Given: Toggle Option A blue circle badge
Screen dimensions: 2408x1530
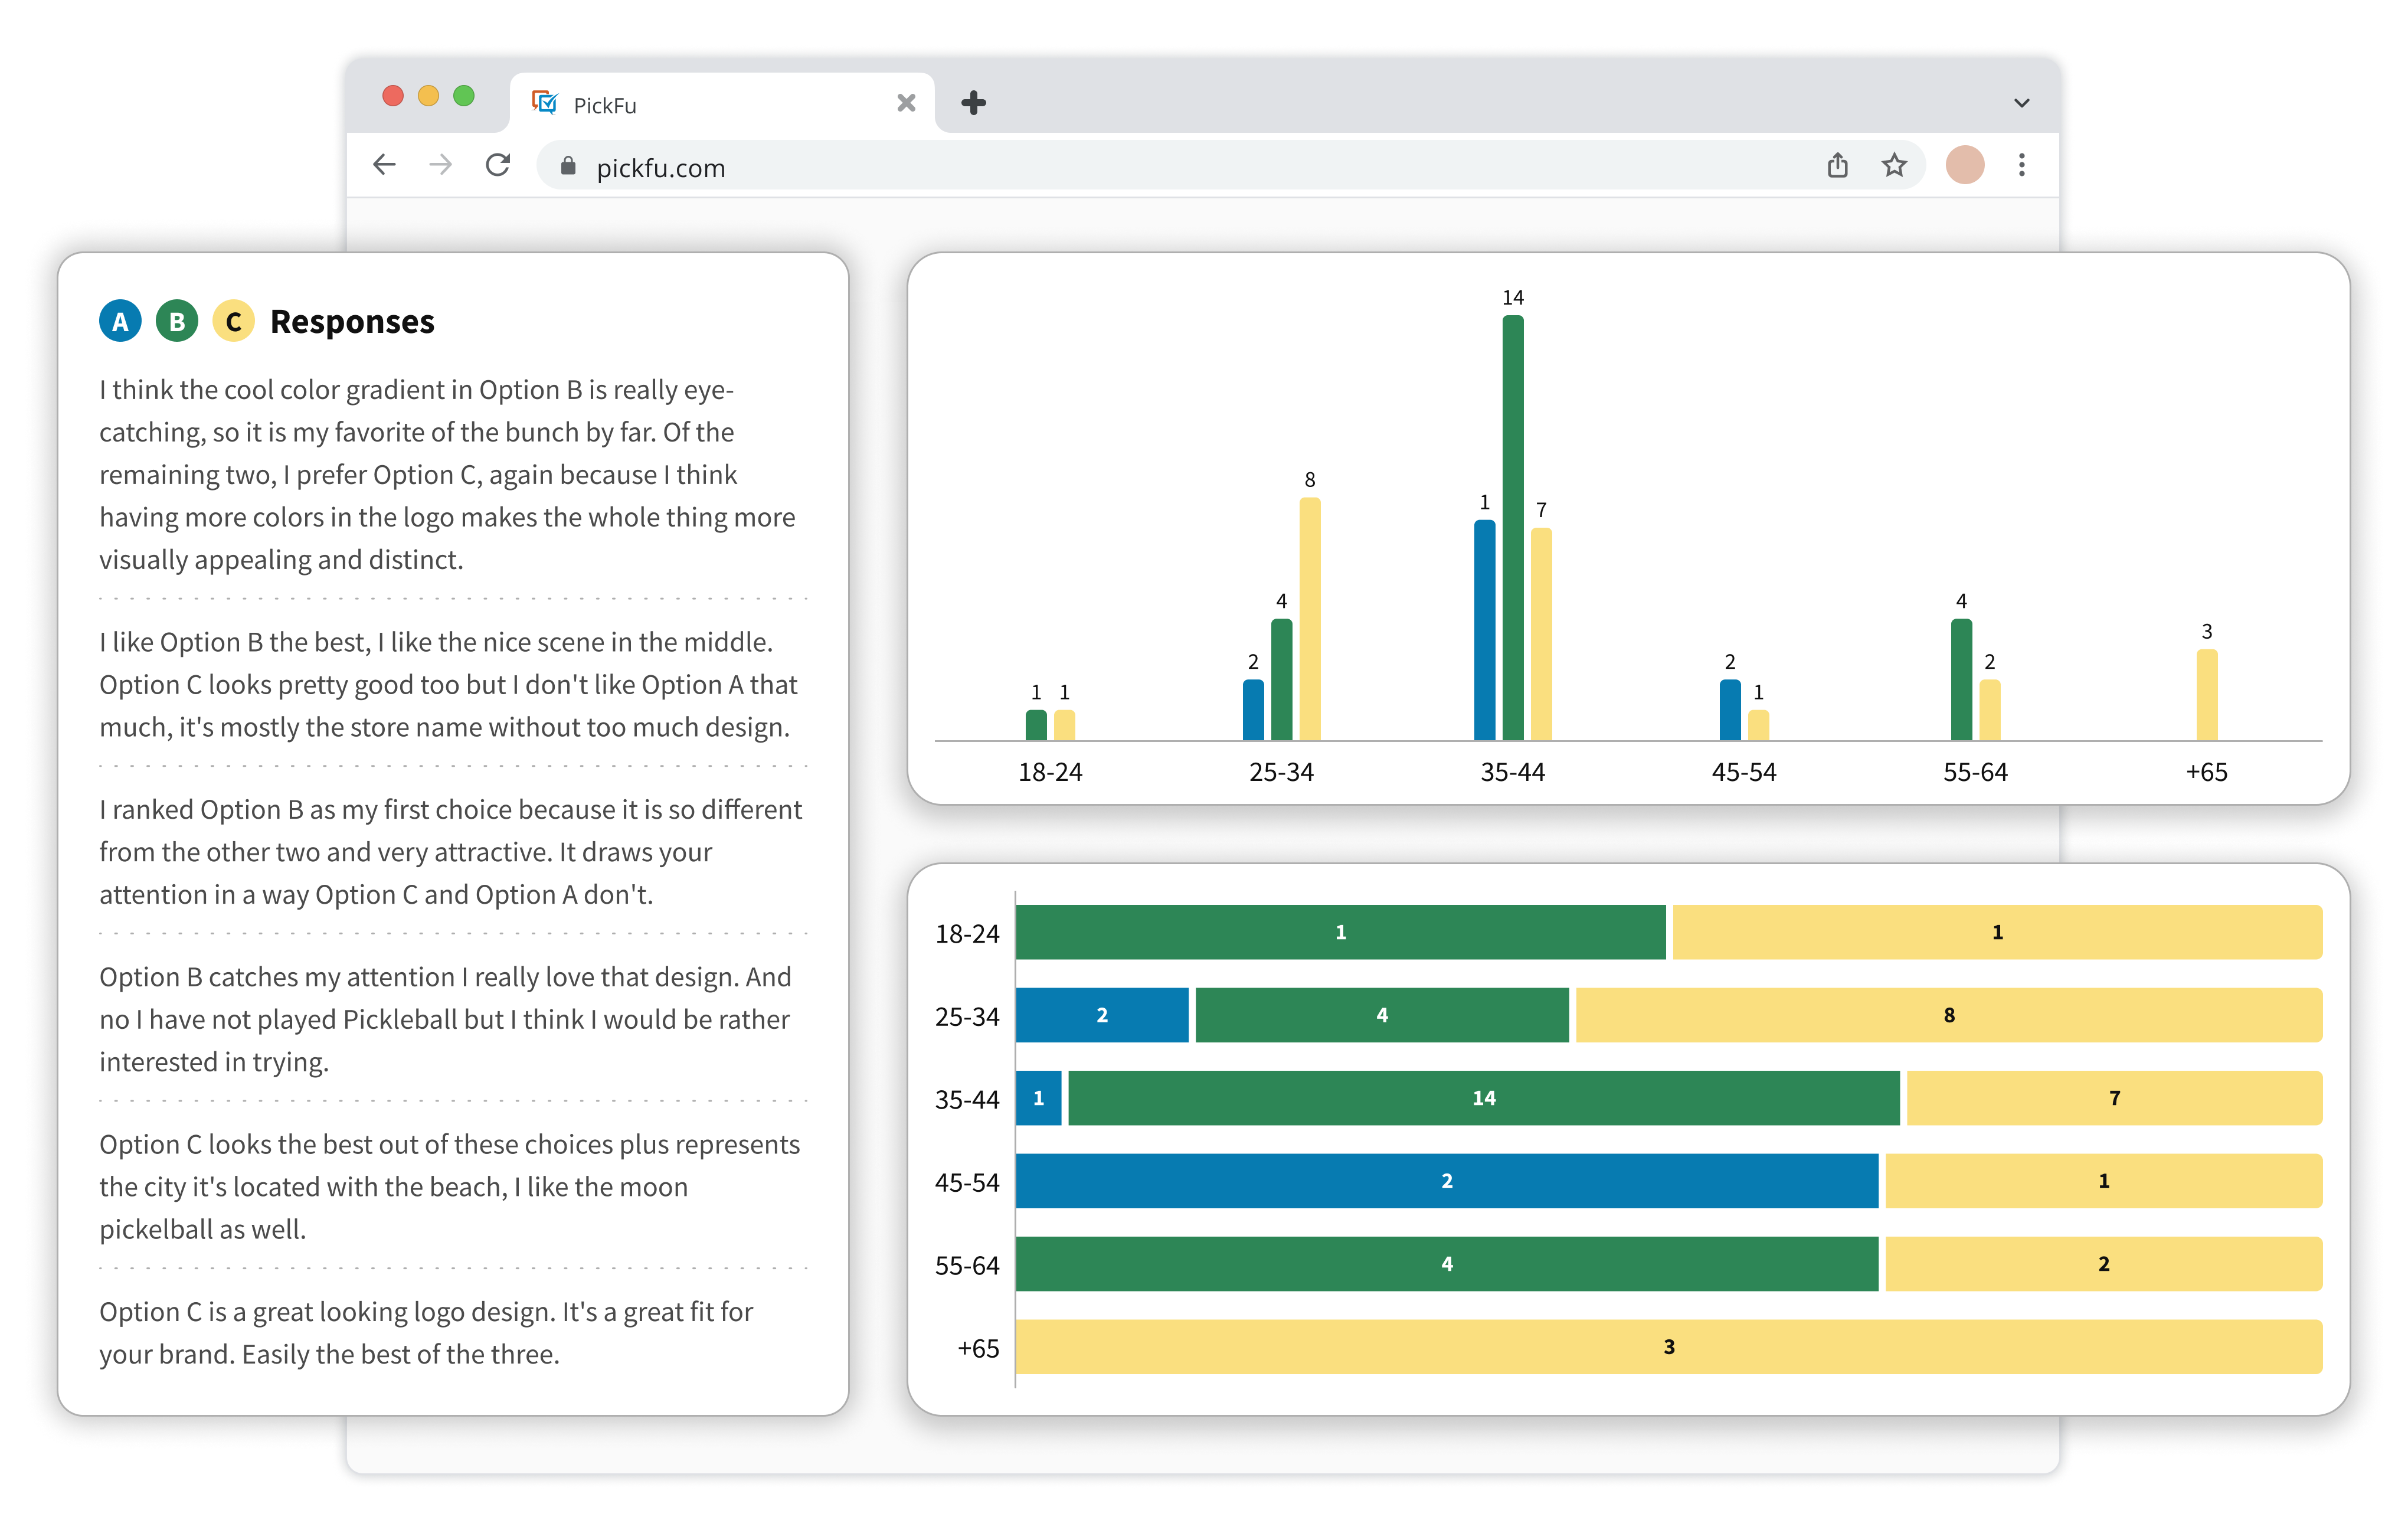Looking at the screenshot, I should (x=120, y=321).
